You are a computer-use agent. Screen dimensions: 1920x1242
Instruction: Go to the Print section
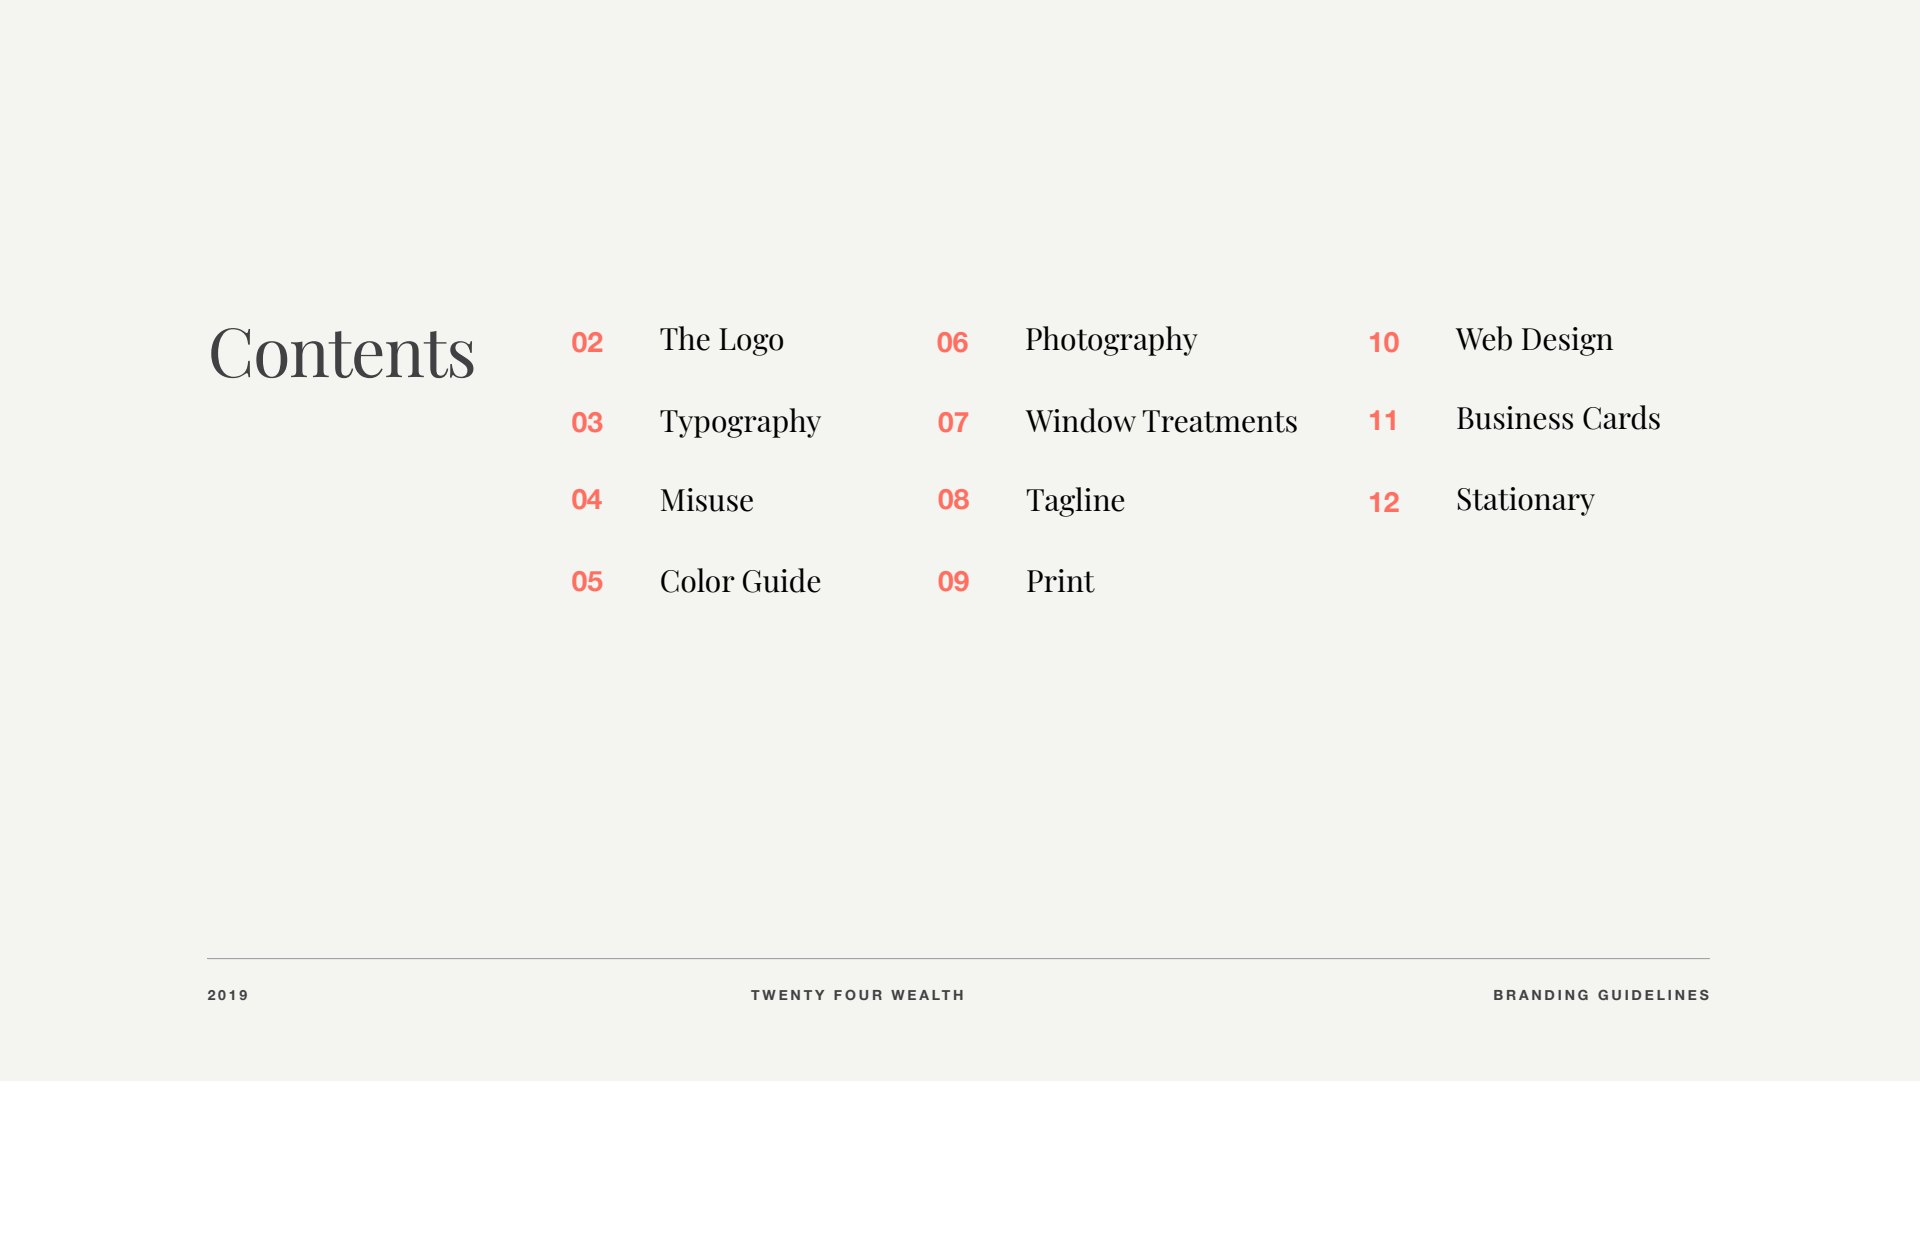click(x=1059, y=581)
